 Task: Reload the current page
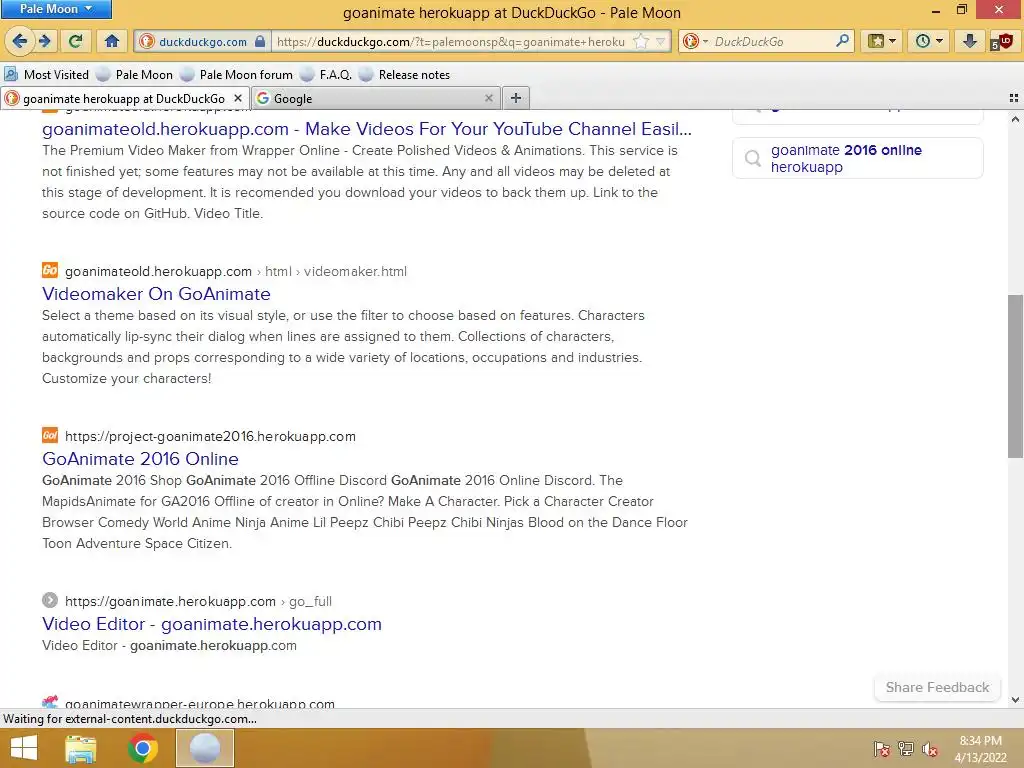pos(76,41)
